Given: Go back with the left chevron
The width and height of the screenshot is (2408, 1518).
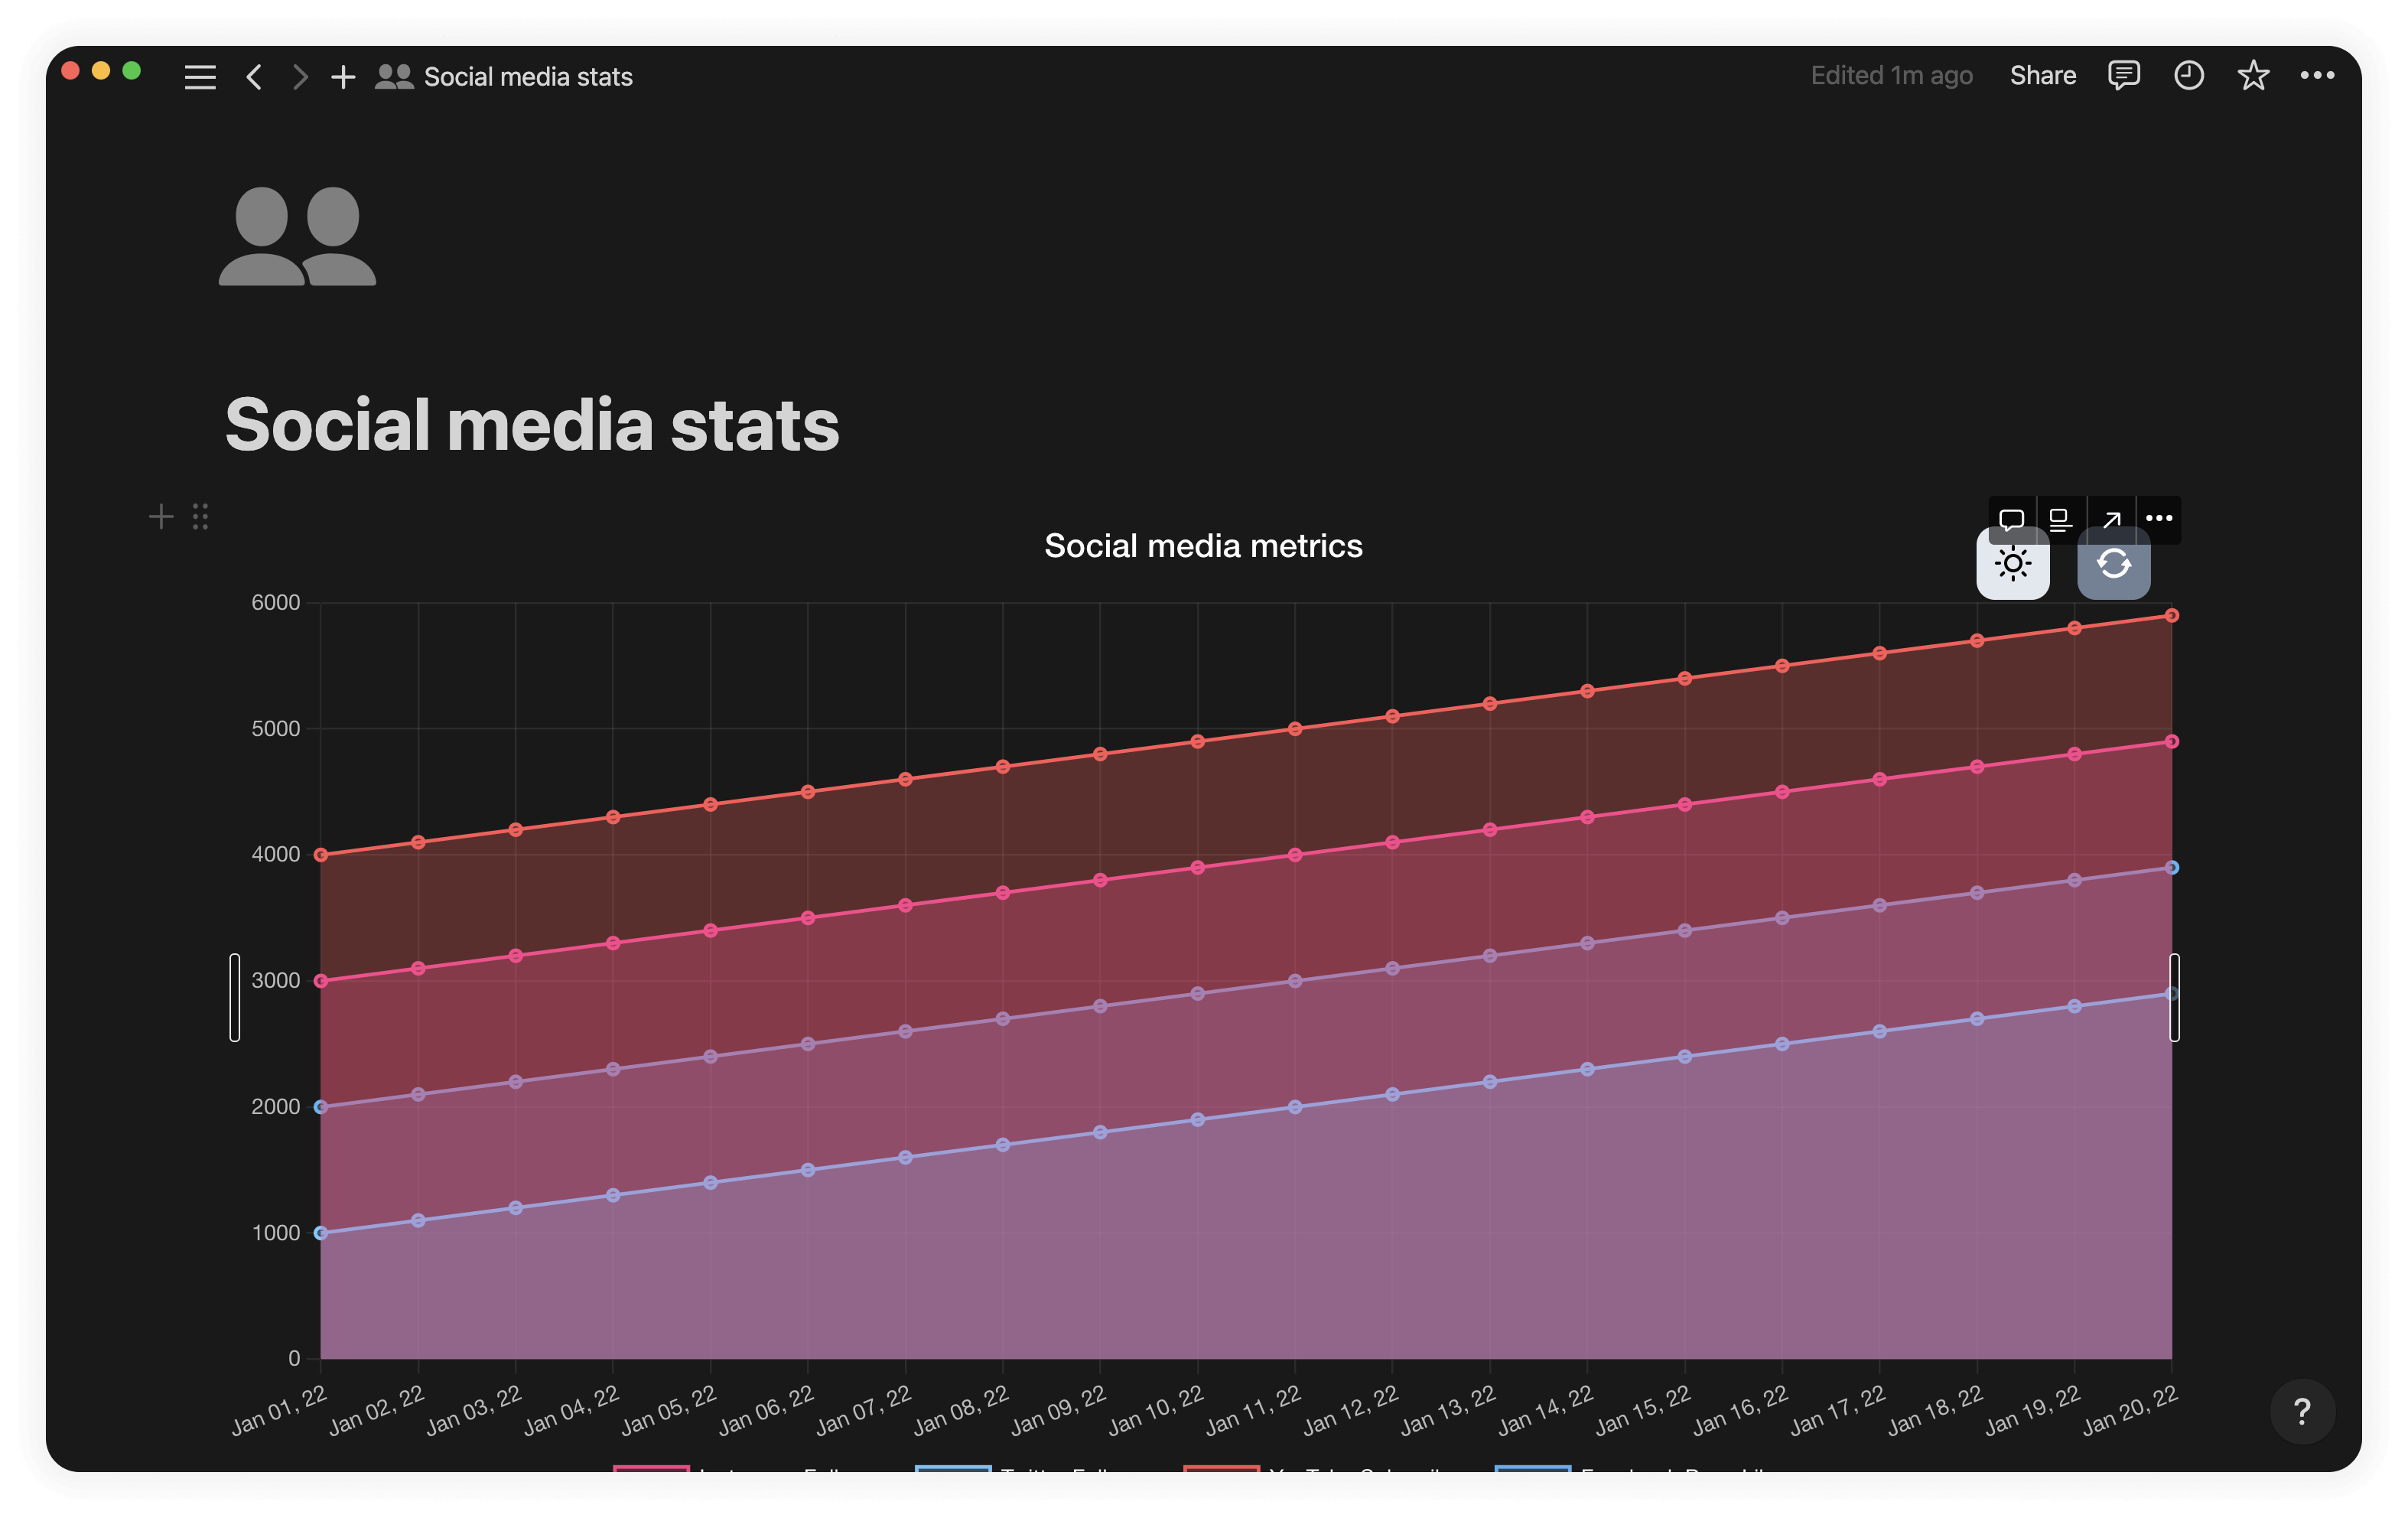Looking at the screenshot, I should (254, 77).
